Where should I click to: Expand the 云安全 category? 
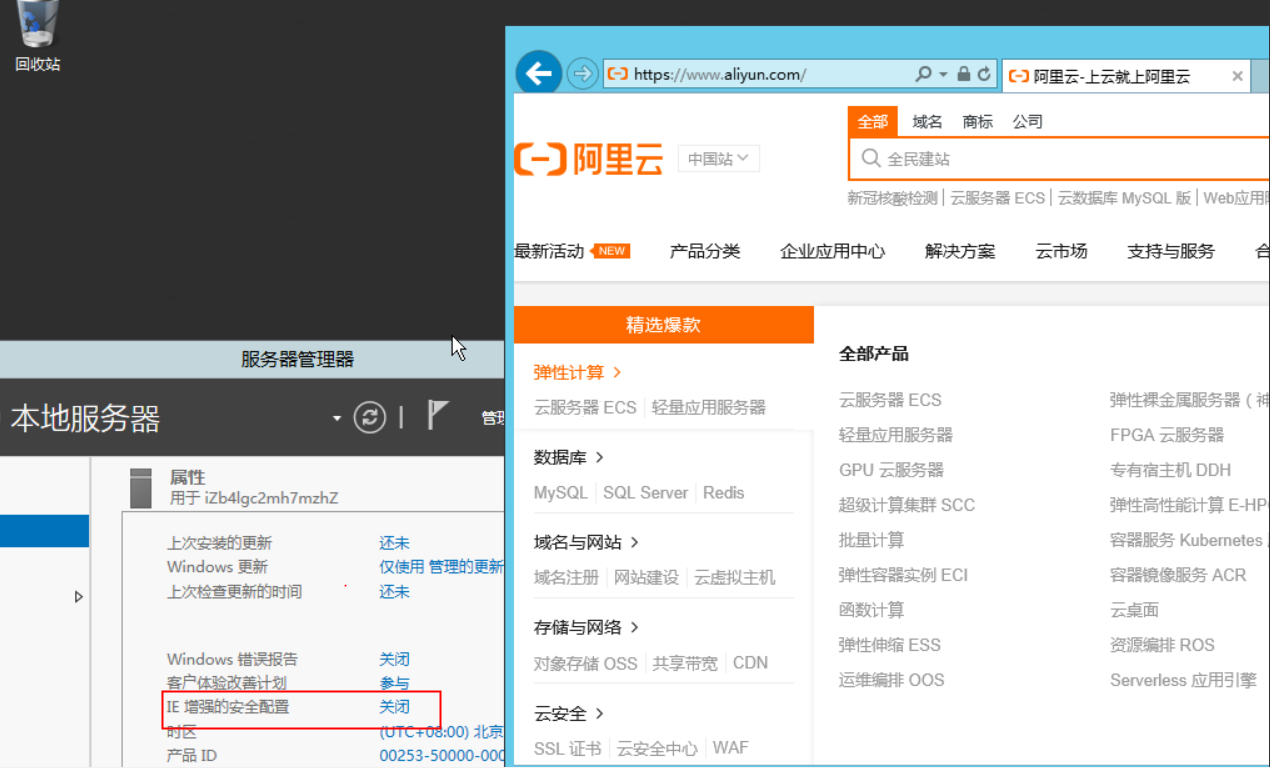(x=569, y=713)
